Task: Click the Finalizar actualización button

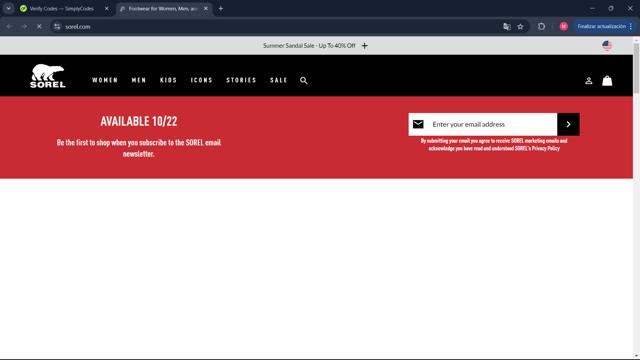Action: click(x=601, y=26)
